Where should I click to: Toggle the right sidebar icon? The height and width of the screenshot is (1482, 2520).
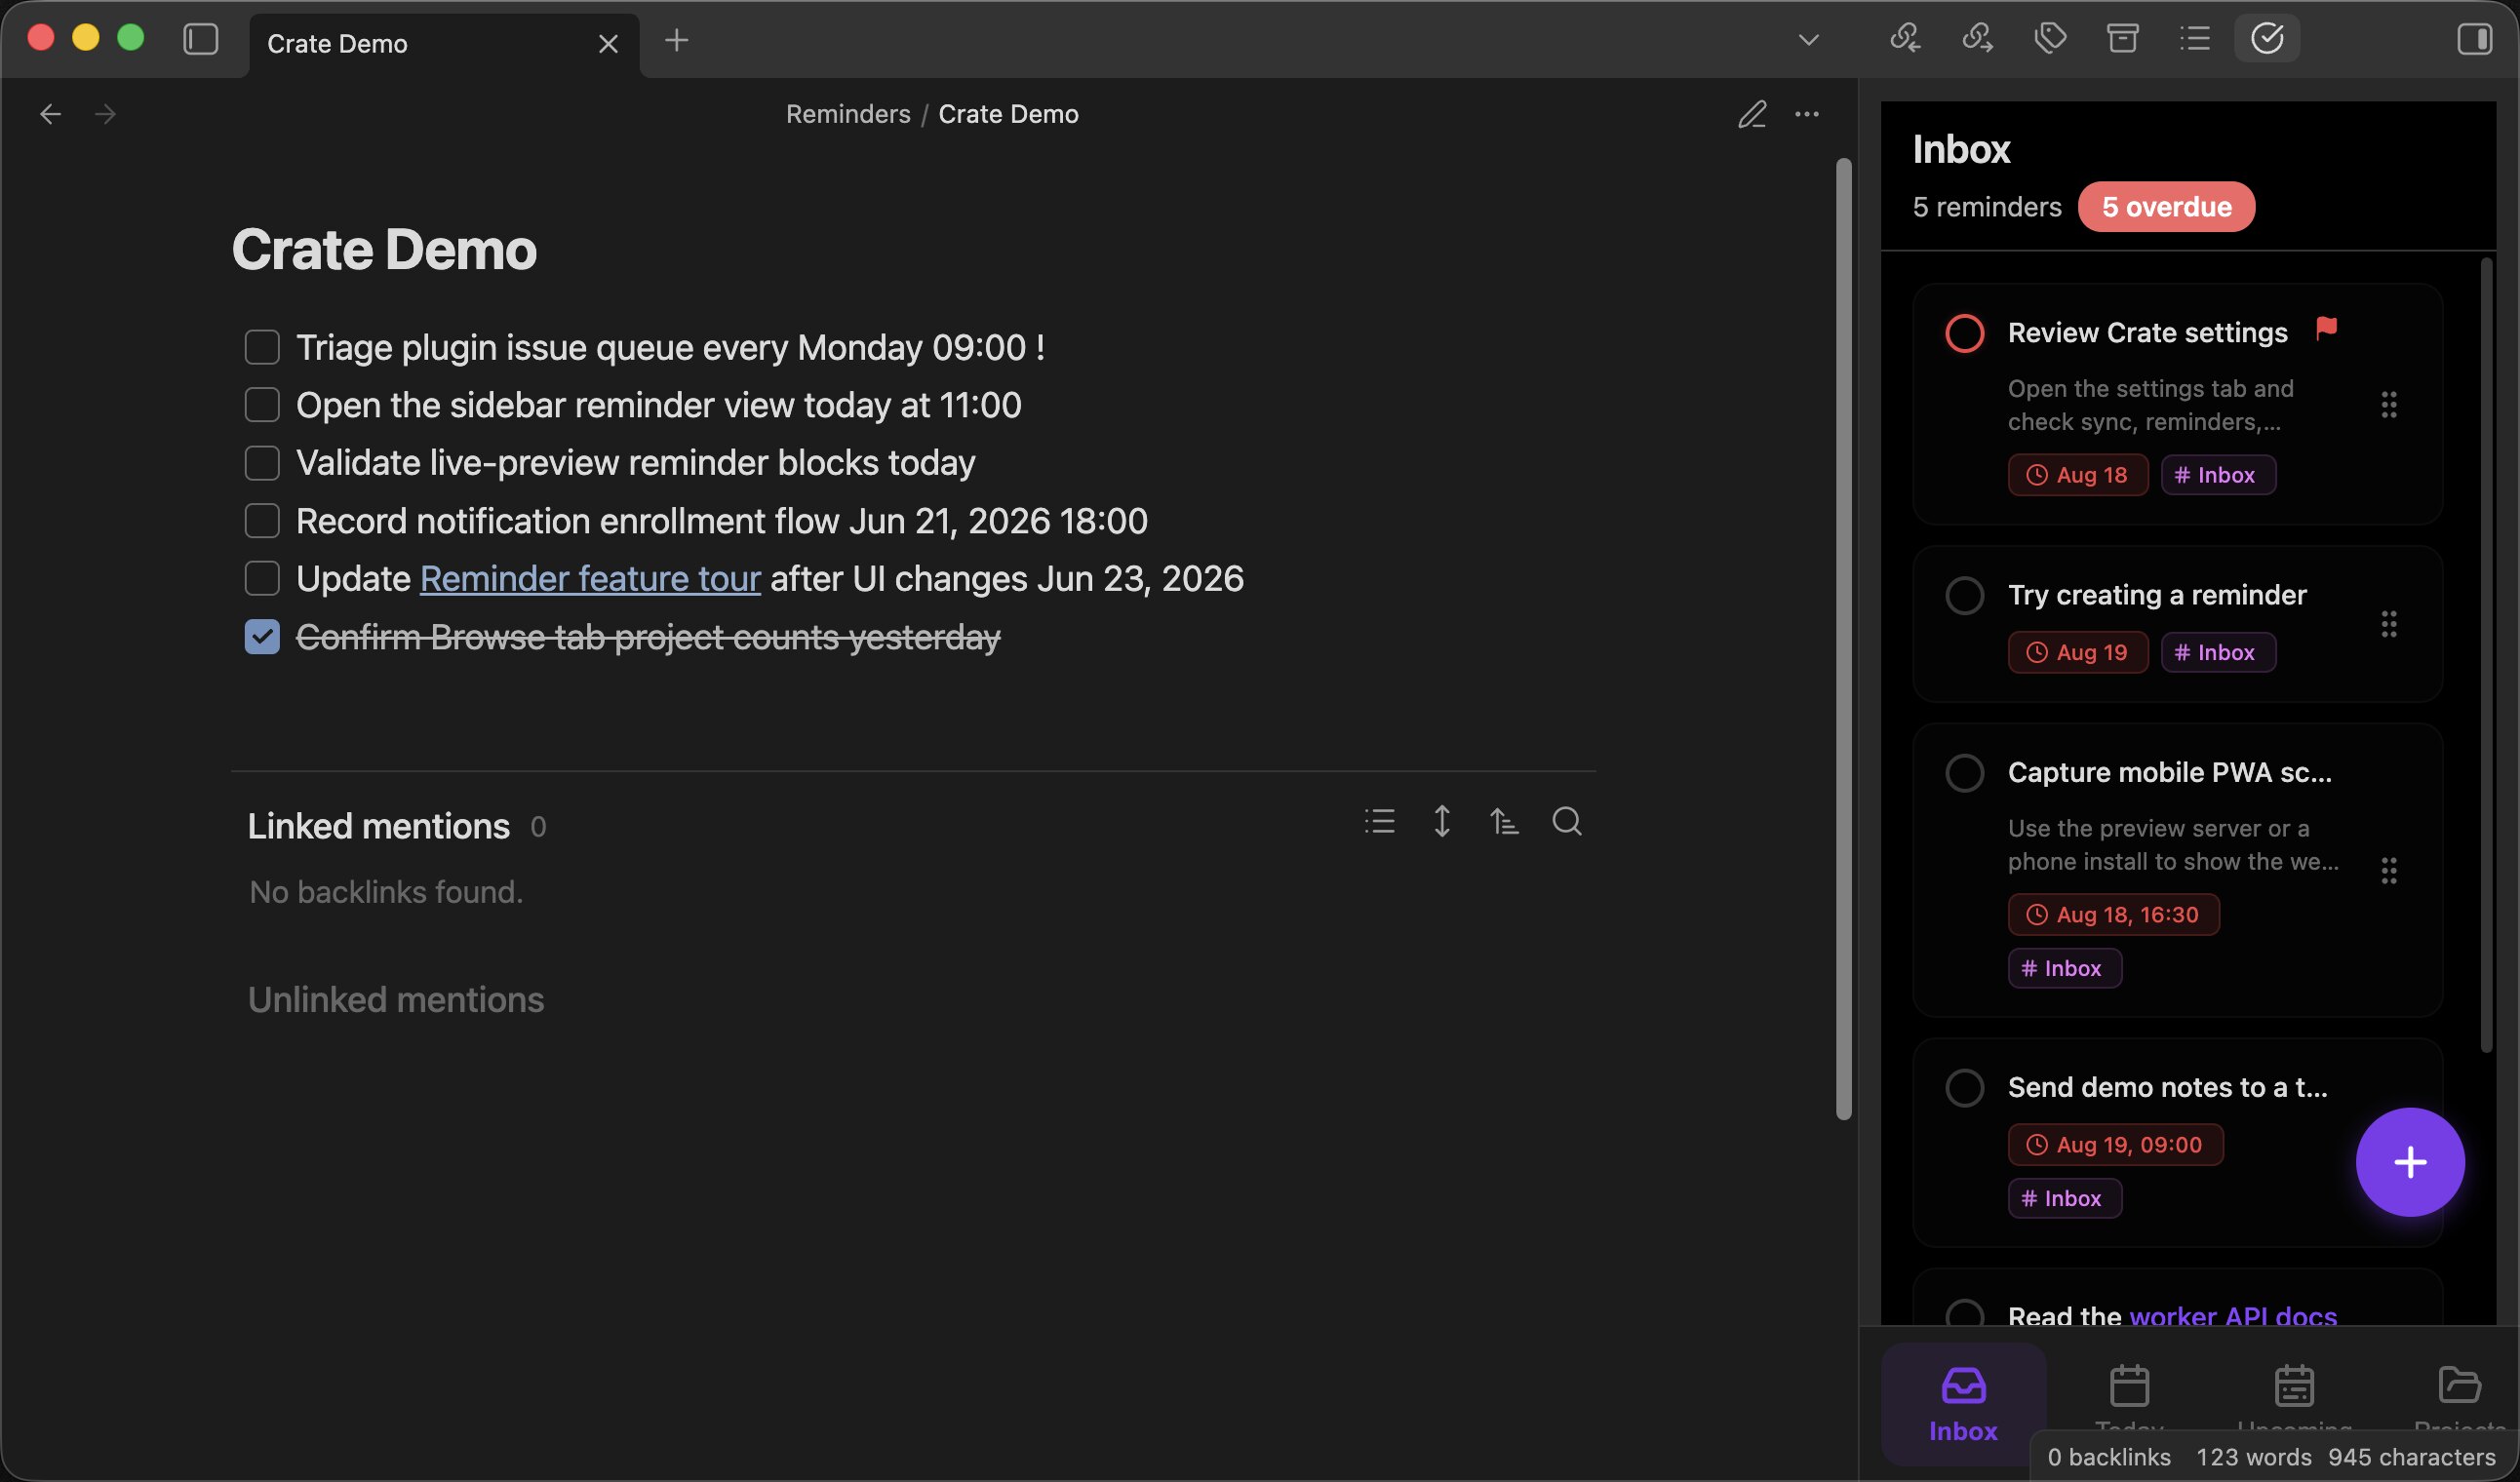click(x=2474, y=39)
